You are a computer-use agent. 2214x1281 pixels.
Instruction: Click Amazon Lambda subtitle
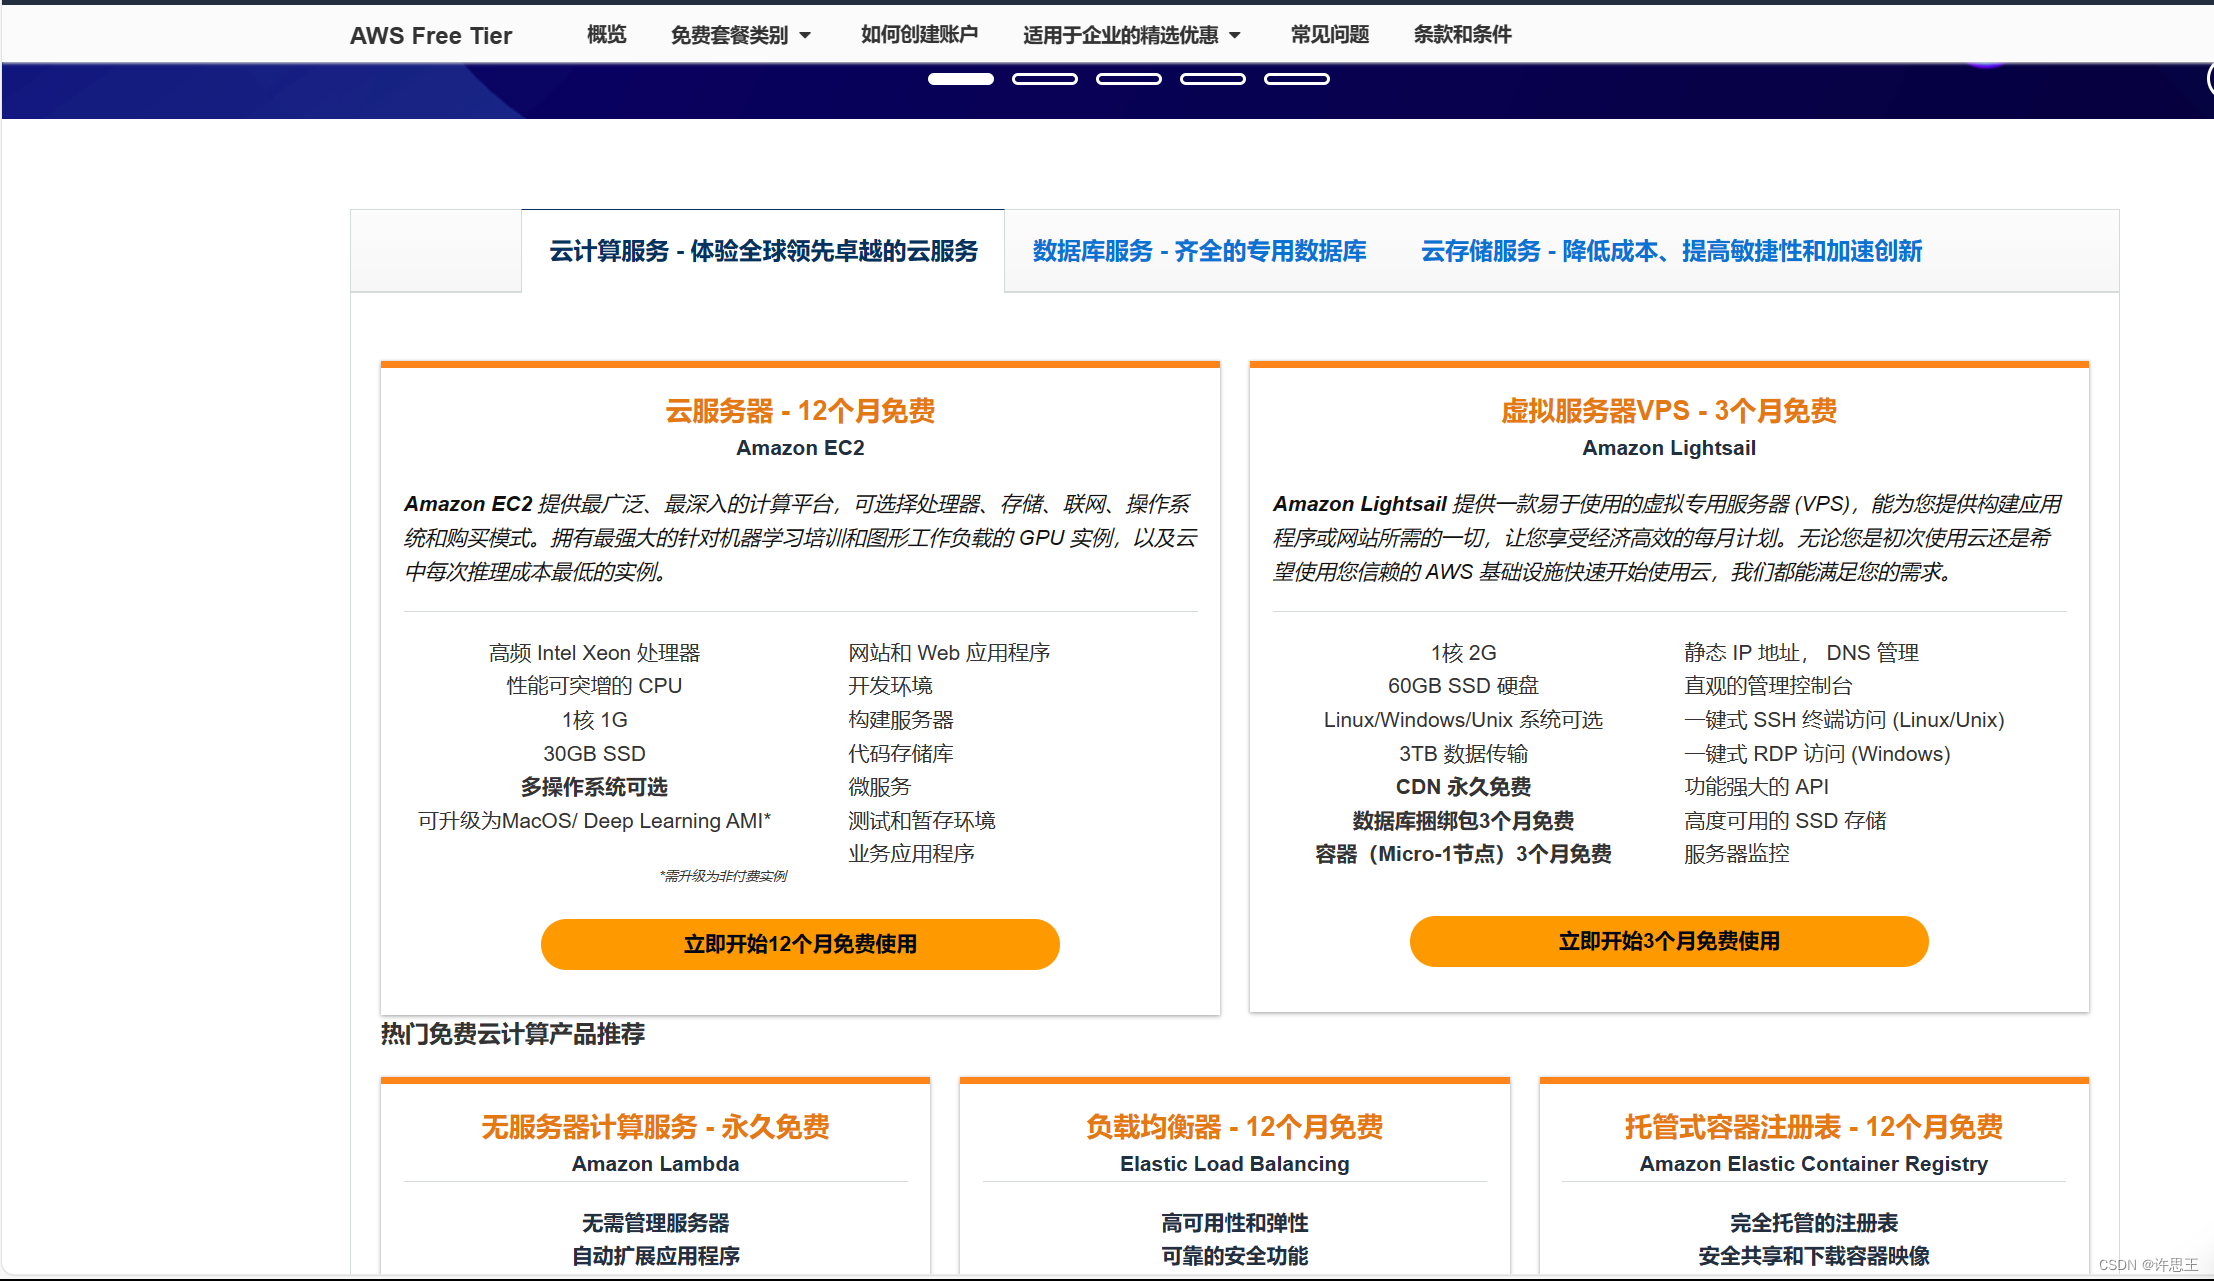click(655, 1164)
